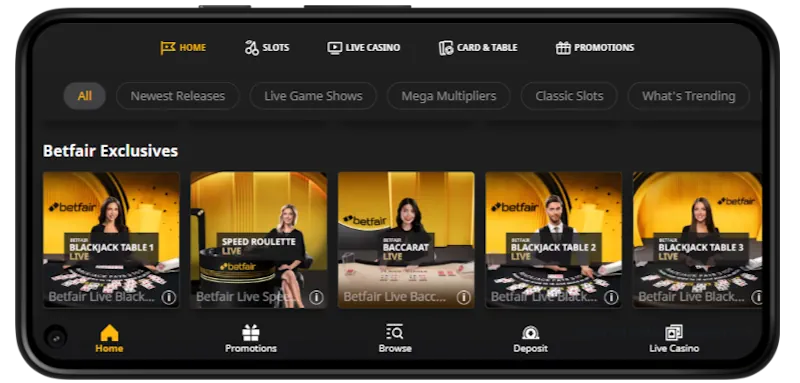This screenshot has width=800, height=383.
Task: Tap the Browse search icon in bottom bar
Action: point(395,333)
